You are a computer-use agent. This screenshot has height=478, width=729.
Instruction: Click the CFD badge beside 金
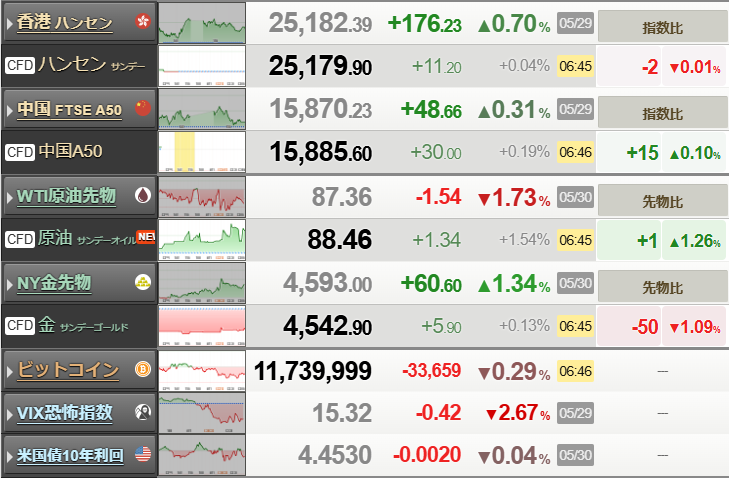tap(20, 325)
